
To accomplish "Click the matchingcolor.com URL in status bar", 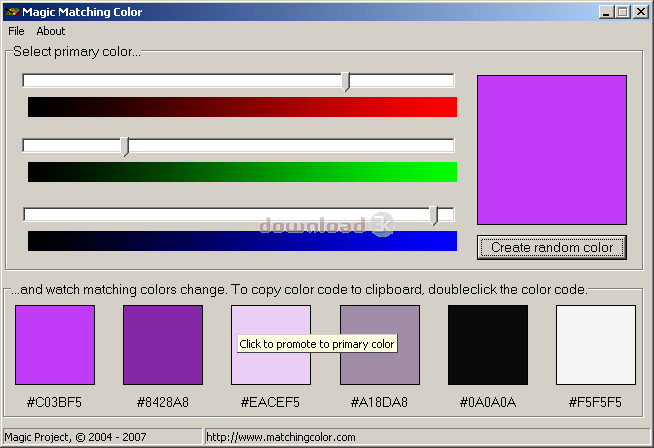I will point(281,437).
